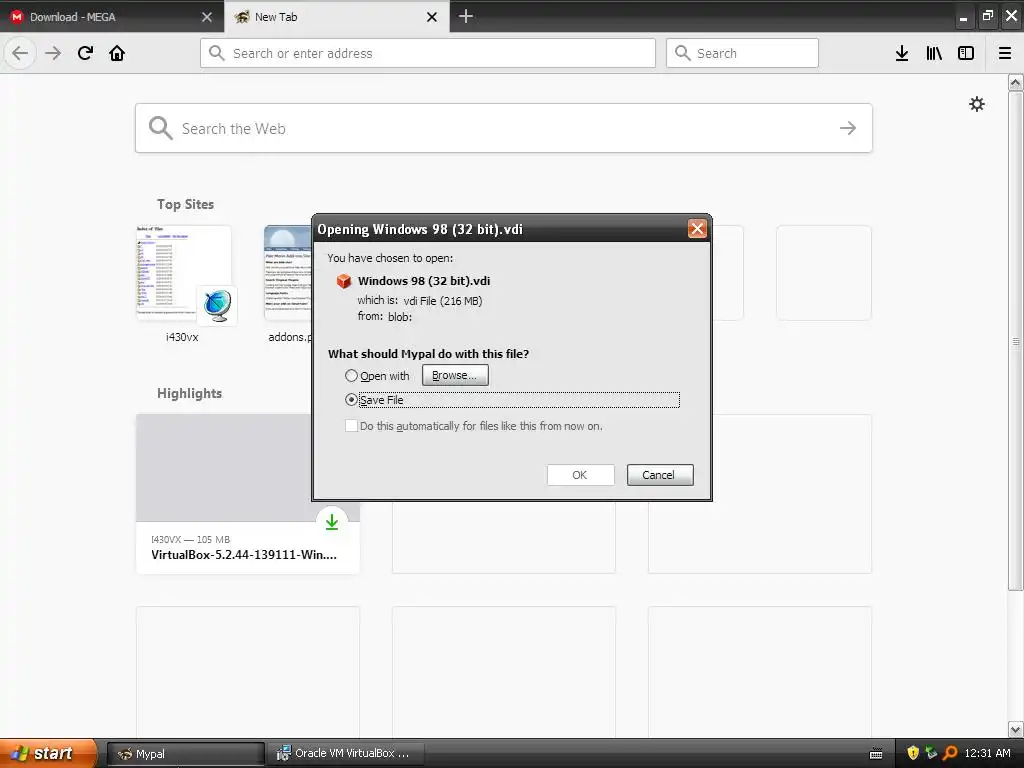
Task: Check Do this automatically for files
Action: [x=351, y=426]
